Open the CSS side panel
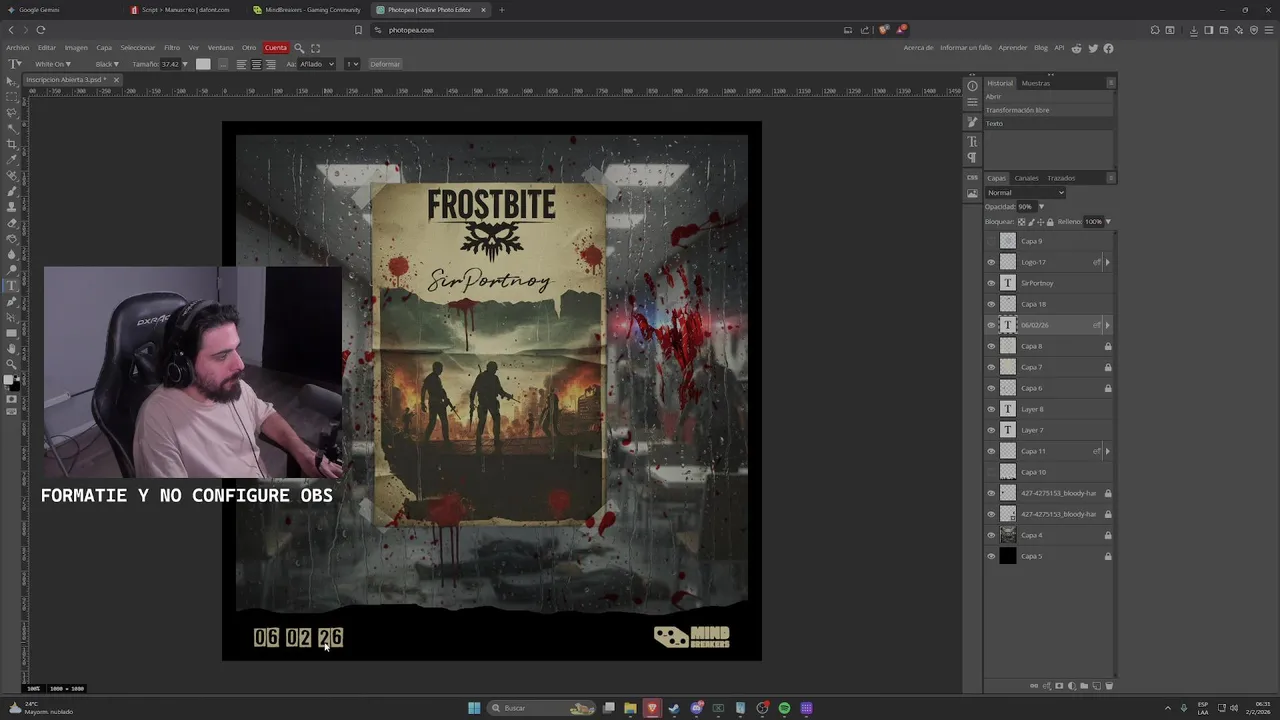1280x720 pixels. pyautogui.click(x=972, y=178)
